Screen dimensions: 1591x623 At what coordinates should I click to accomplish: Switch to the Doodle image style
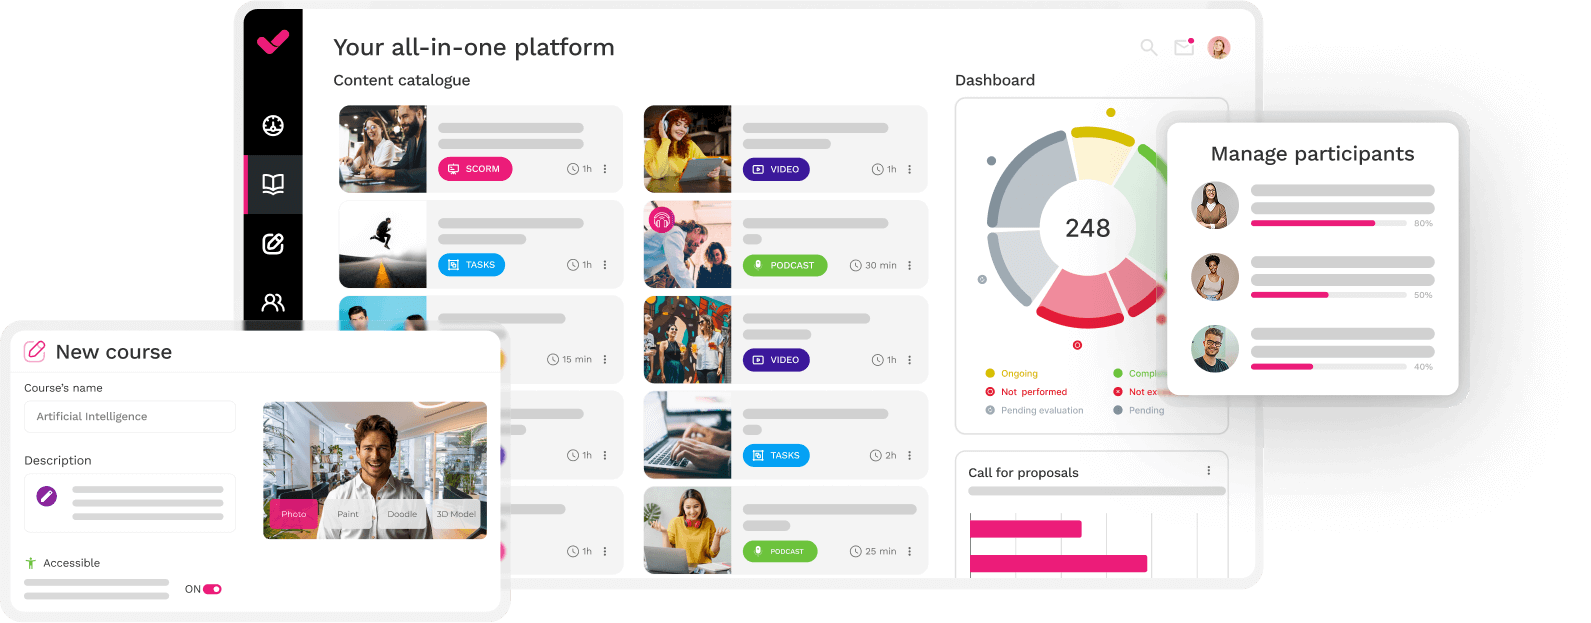pyautogui.click(x=402, y=514)
